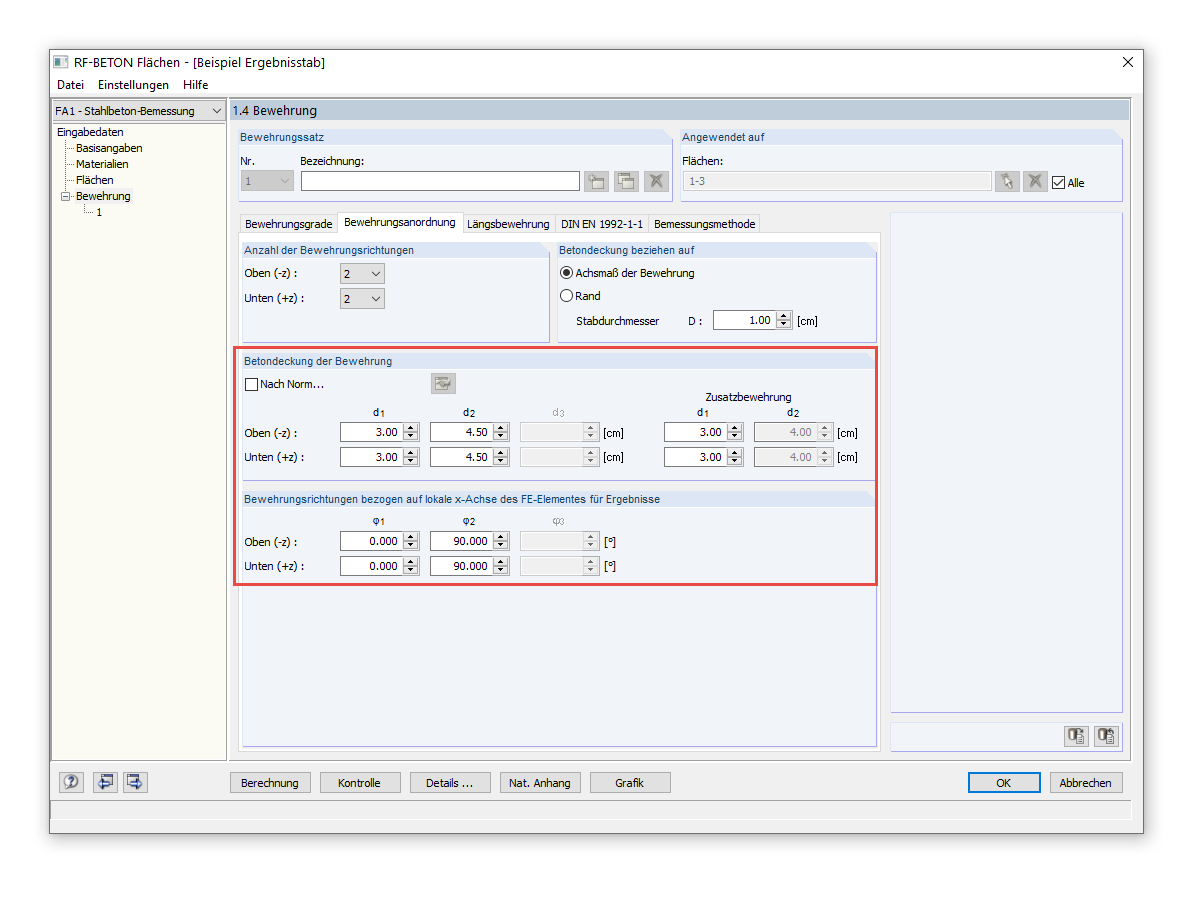This screenshot has width=1200, height=900.
Task: Select Materialien in the navigation tree
Action: (102, 164)
